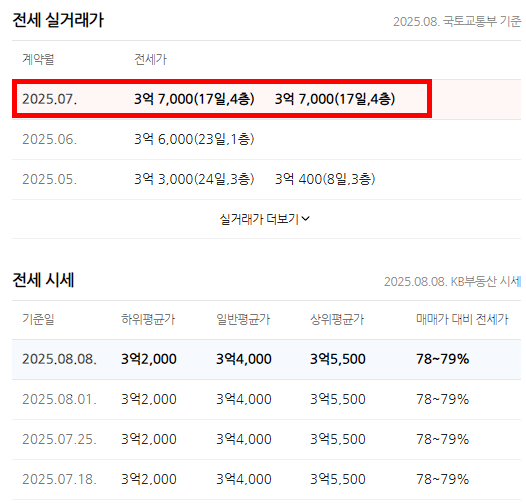Select the 2025.08.08. date row cell
The width and height of the screenshot is (526, 503).
point(59,359)
